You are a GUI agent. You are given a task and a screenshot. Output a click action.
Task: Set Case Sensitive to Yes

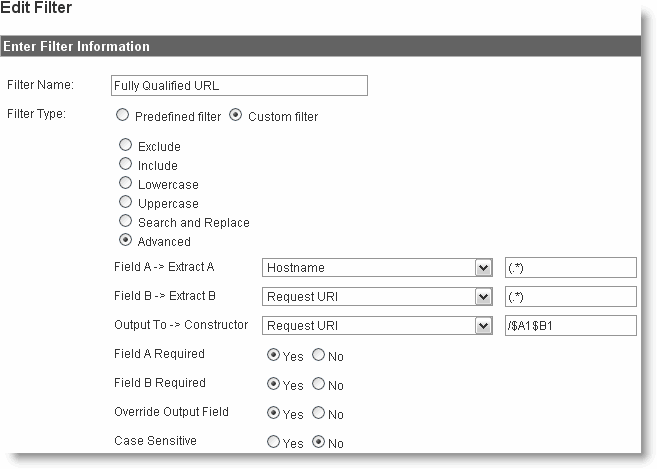point(273,442)
